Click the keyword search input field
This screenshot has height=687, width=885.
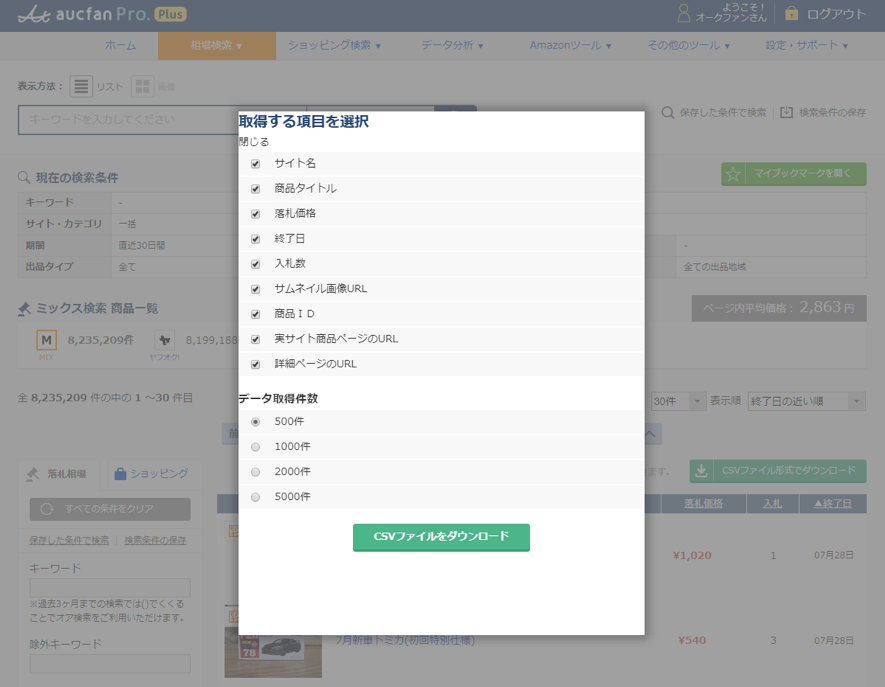127,120
